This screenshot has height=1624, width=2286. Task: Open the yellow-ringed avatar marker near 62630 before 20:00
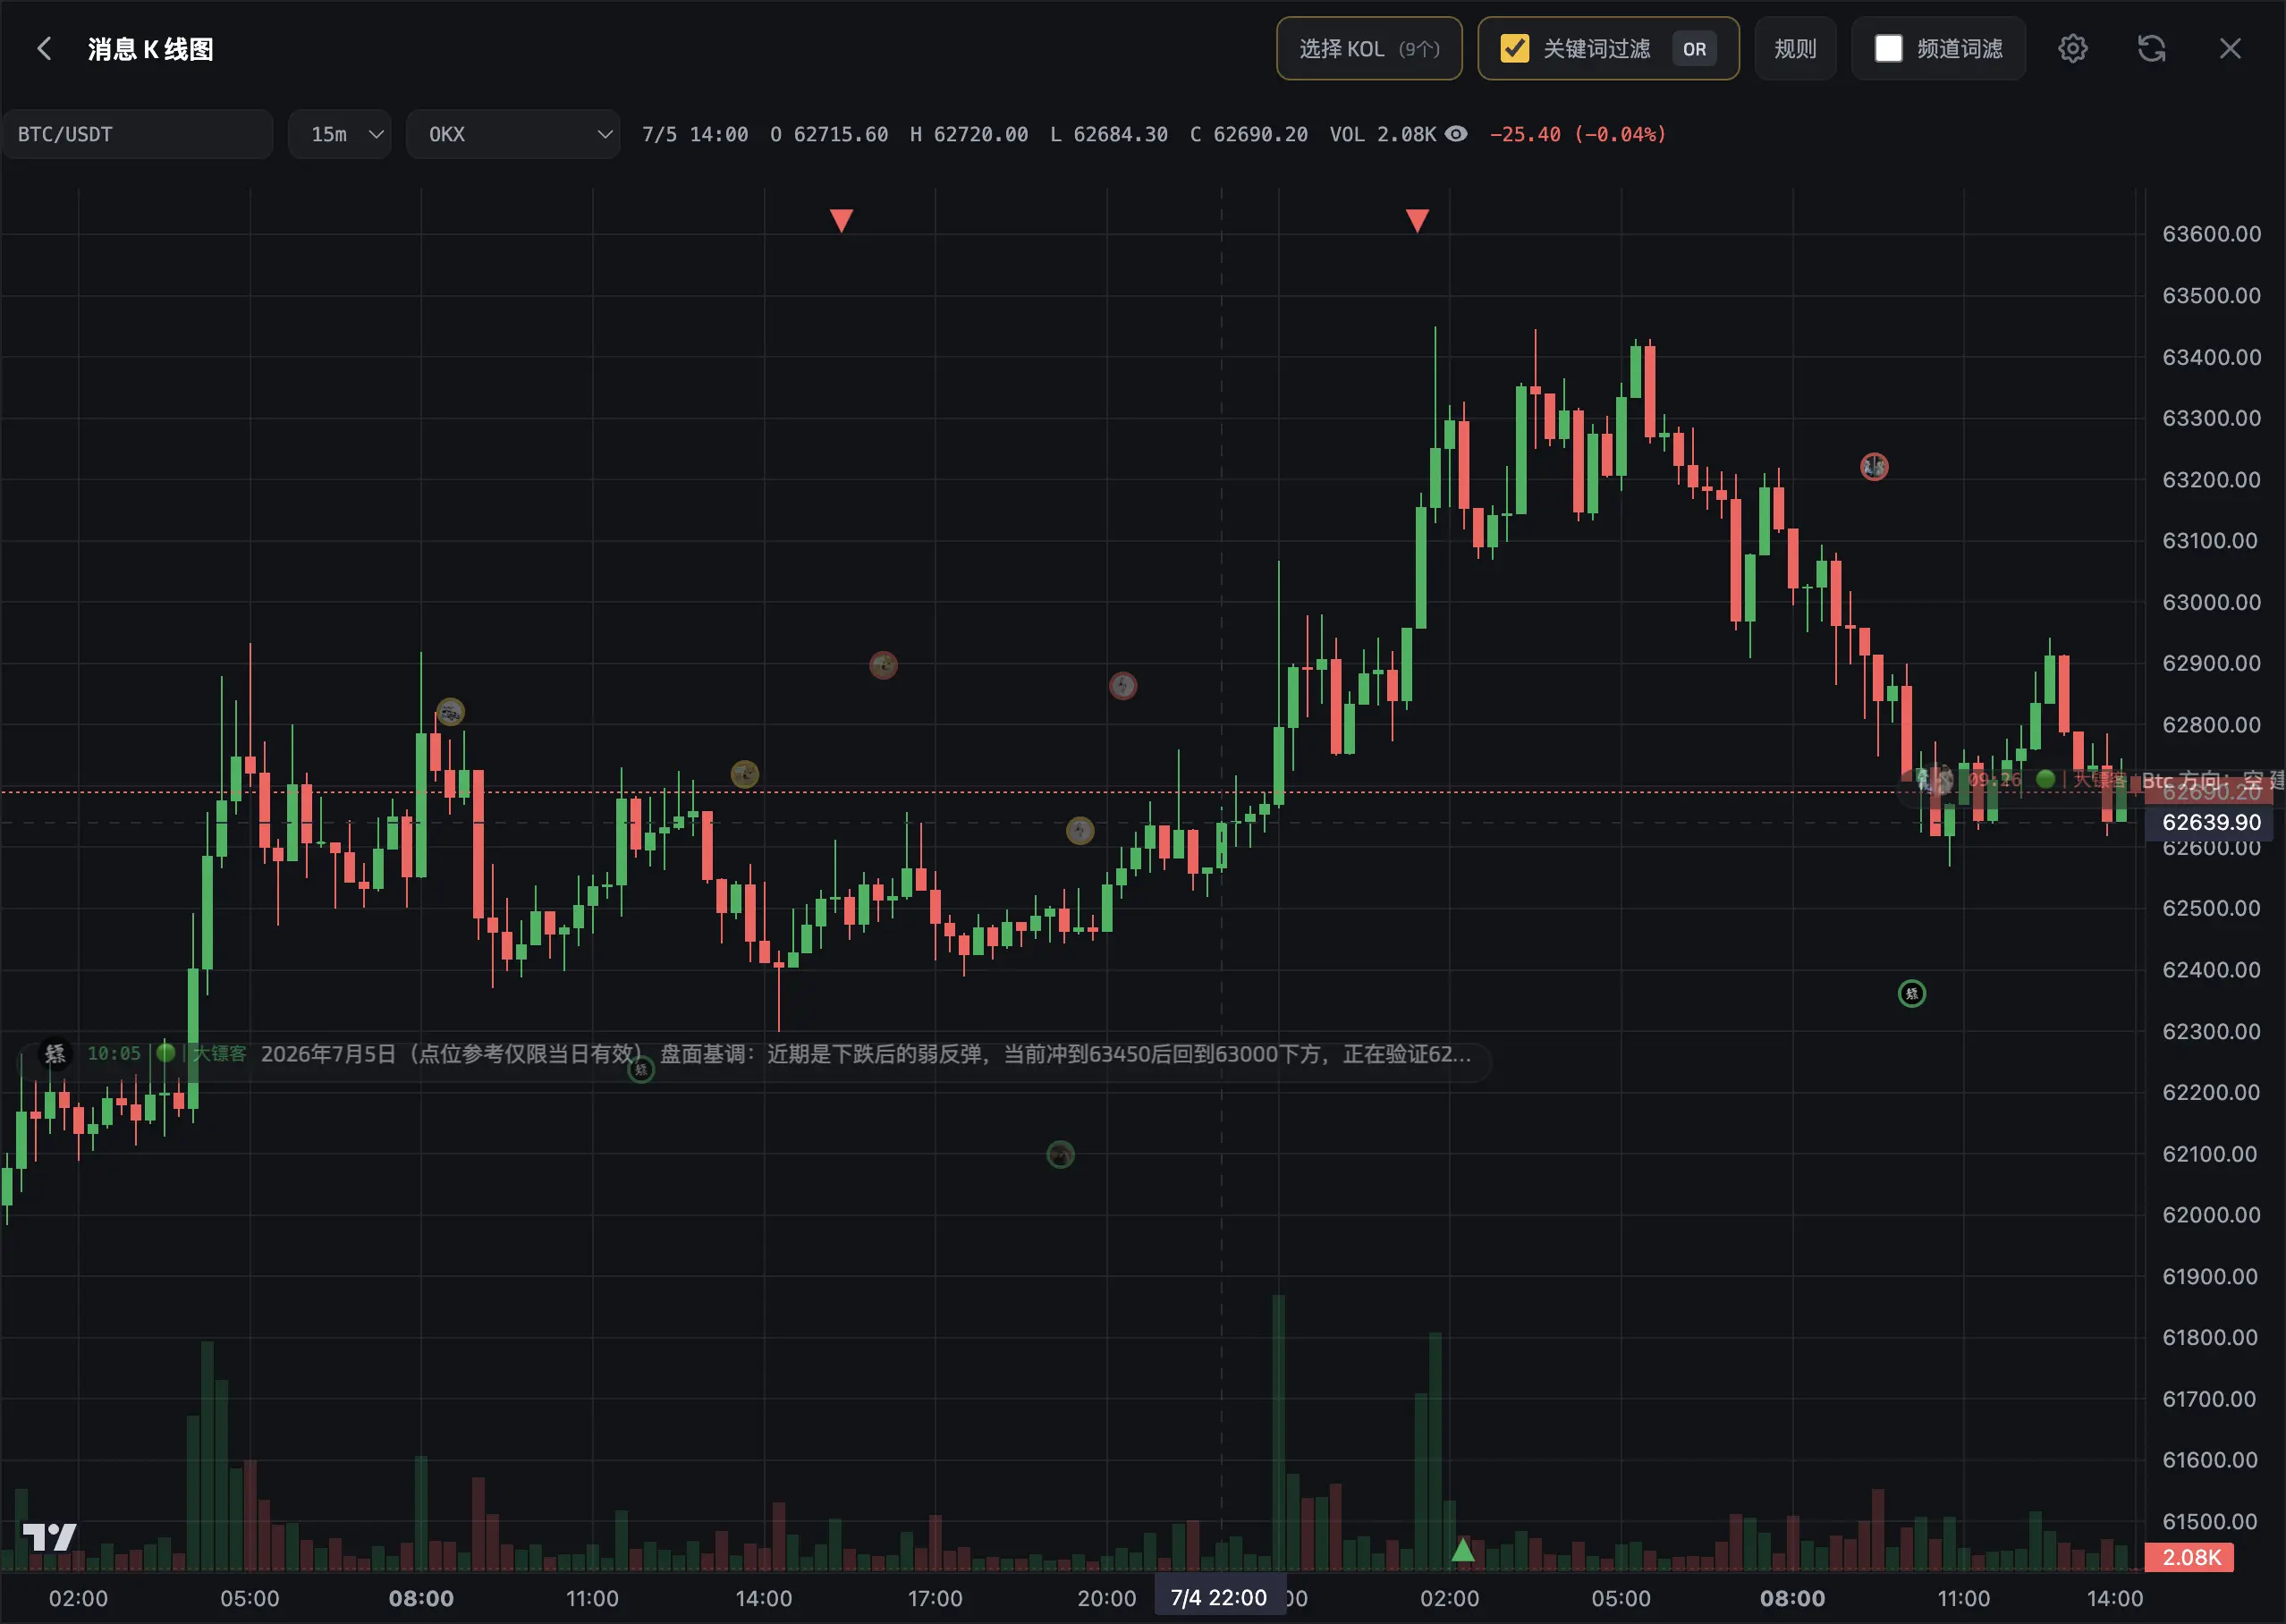point(1080,830)
